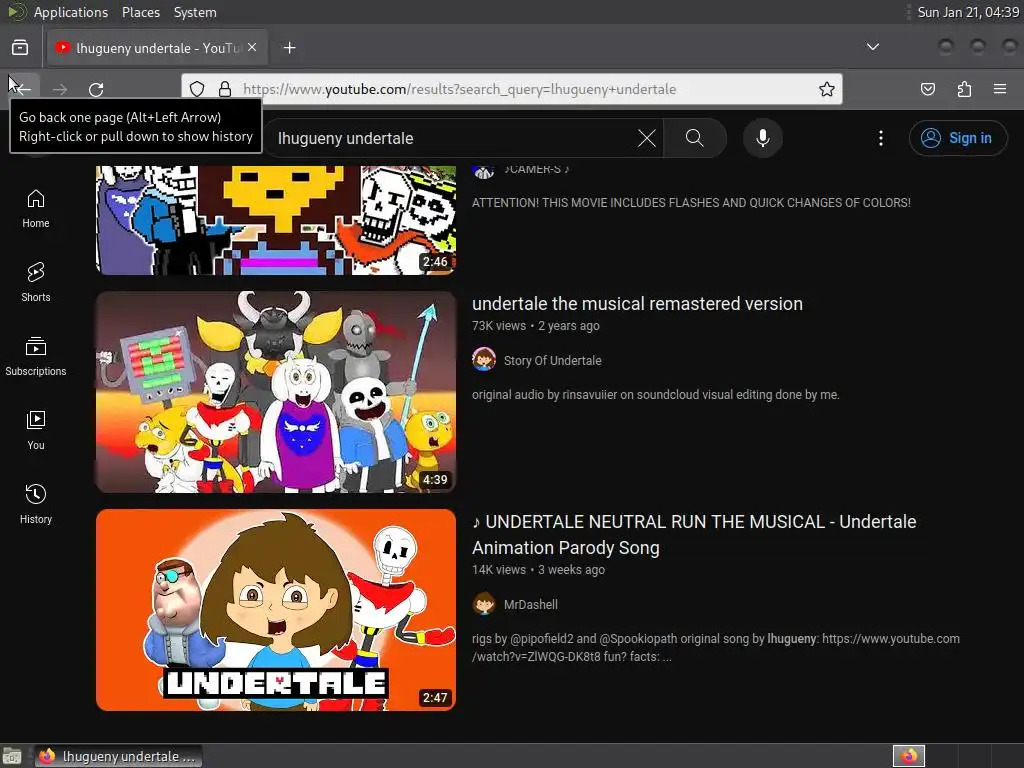Close the lhugueny undertale YouTube tab

pos(252,48)
